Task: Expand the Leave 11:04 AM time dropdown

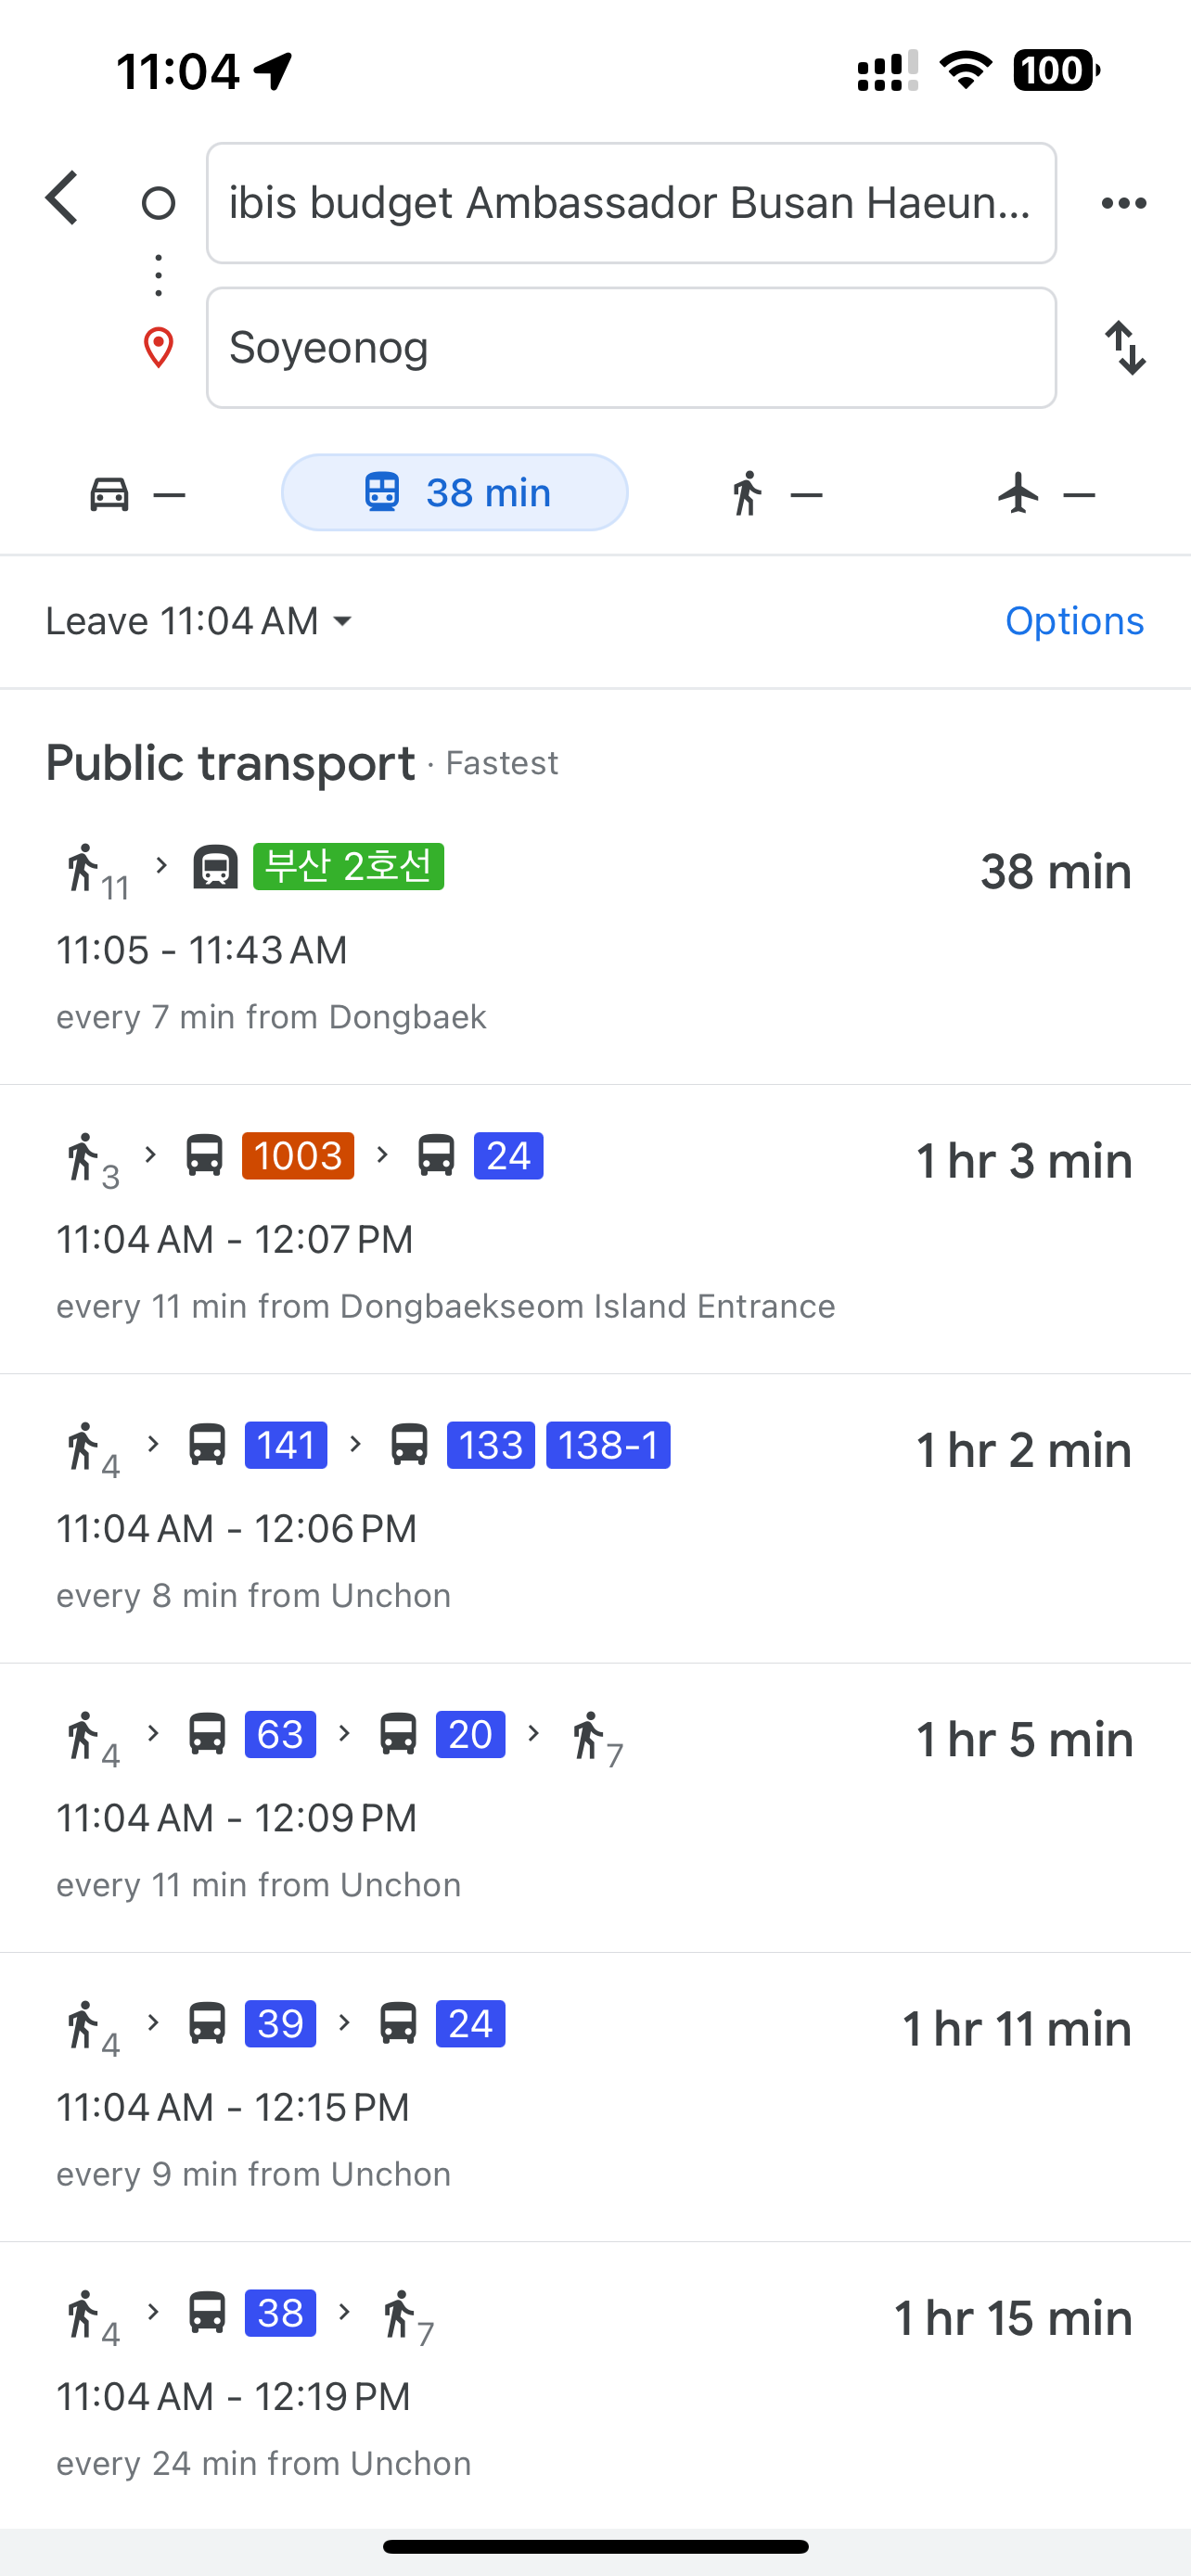Action: click(x=200, y=621)
